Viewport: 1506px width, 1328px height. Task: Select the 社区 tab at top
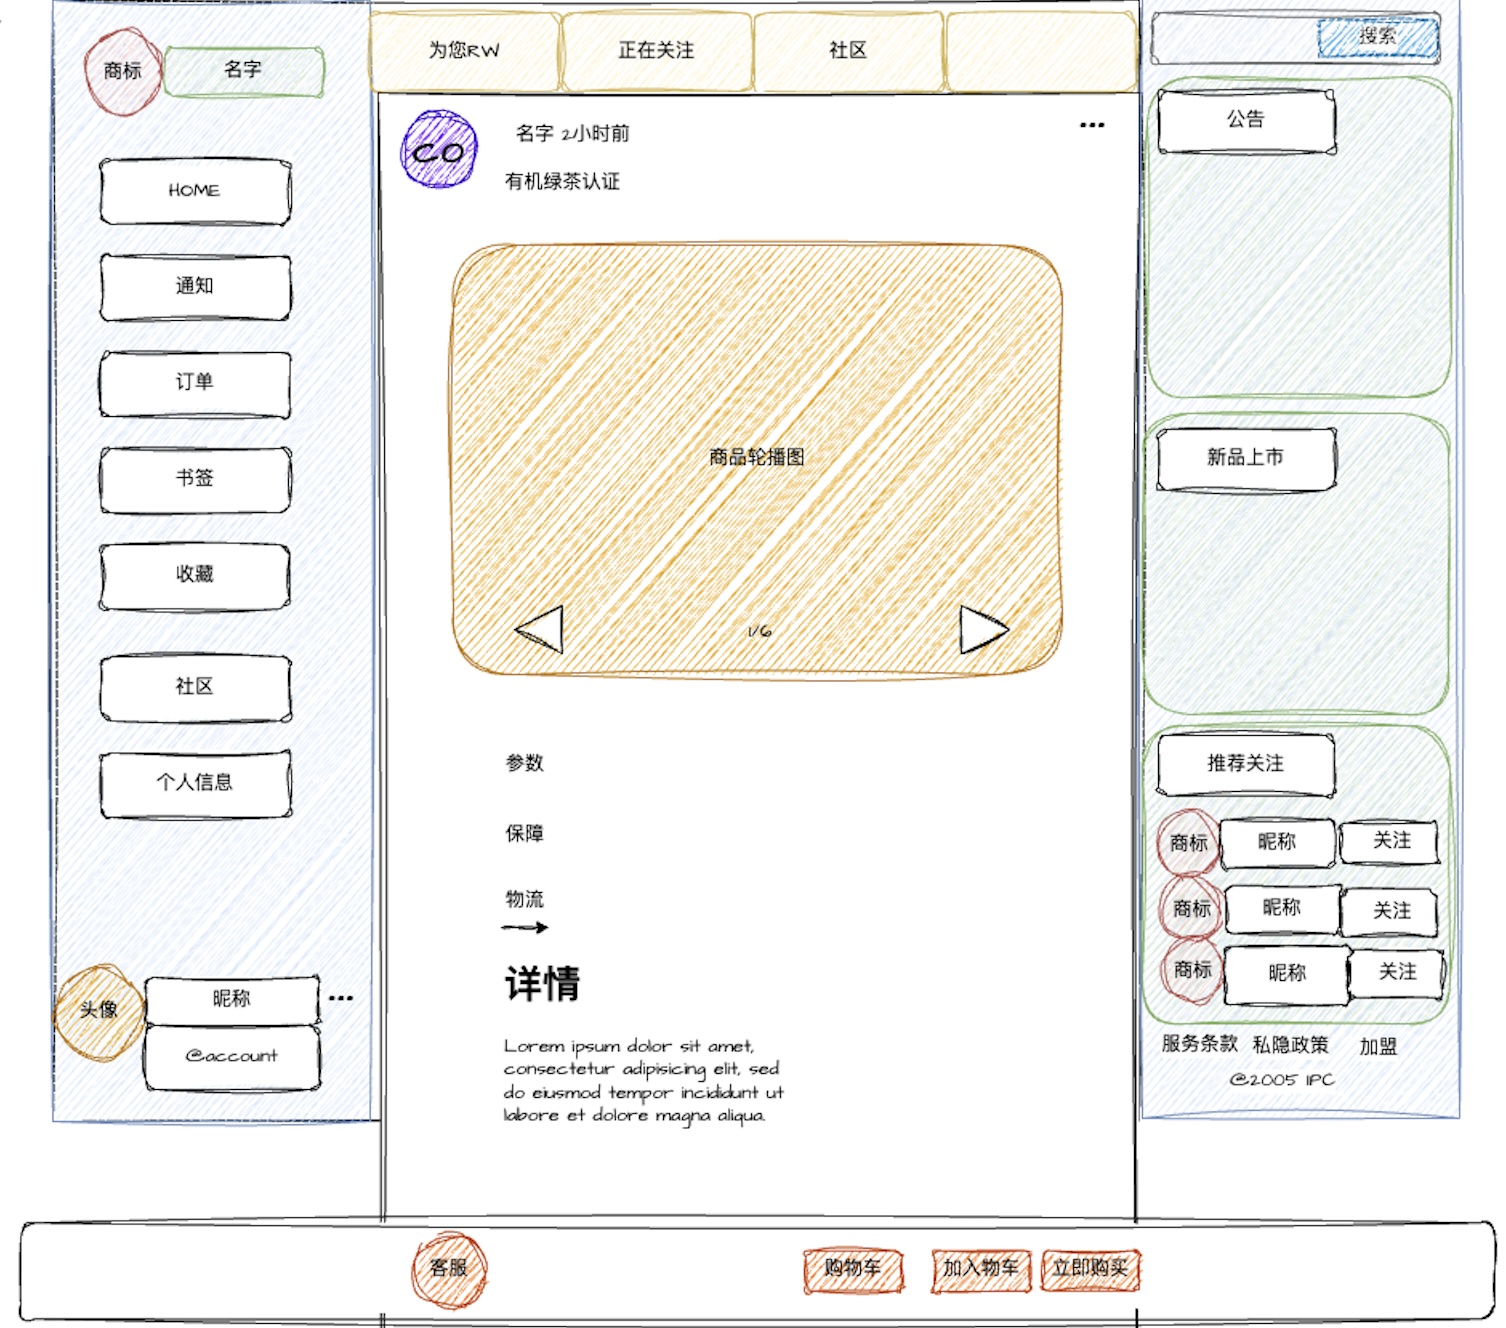(848, 51)
